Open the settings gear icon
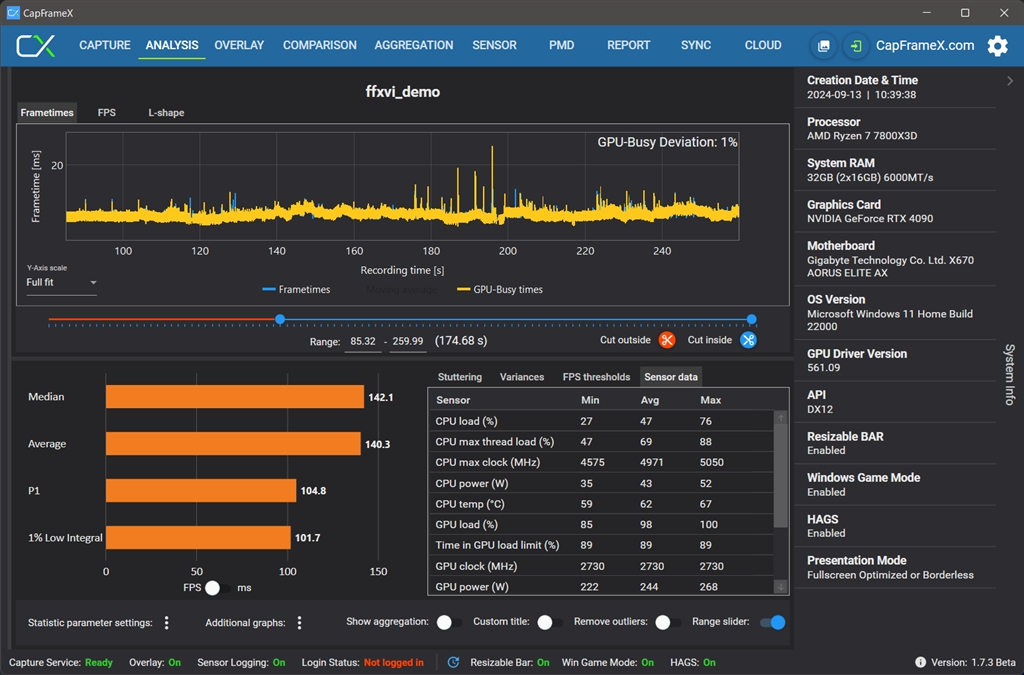1024x675 pixels. point(997,46)
